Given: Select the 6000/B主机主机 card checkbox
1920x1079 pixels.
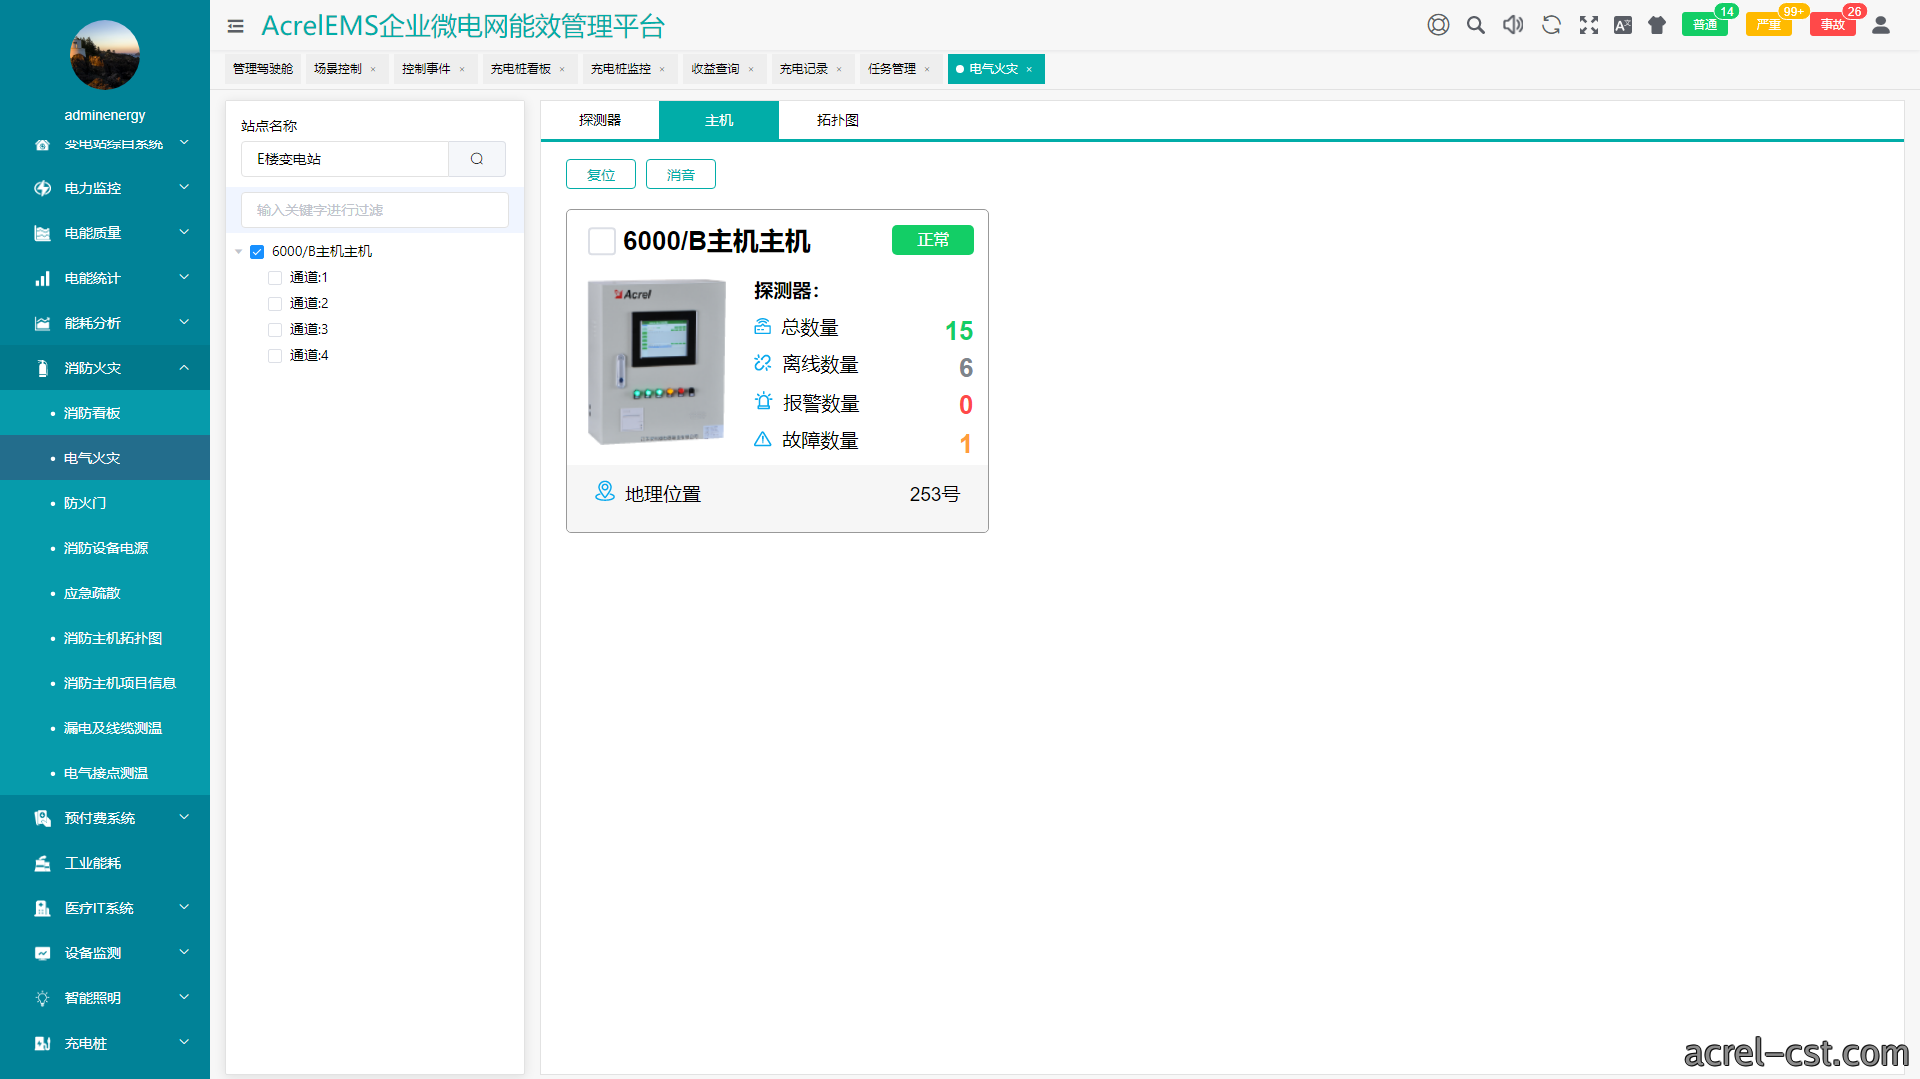Looking at the screenshot, I should point(602,241).
